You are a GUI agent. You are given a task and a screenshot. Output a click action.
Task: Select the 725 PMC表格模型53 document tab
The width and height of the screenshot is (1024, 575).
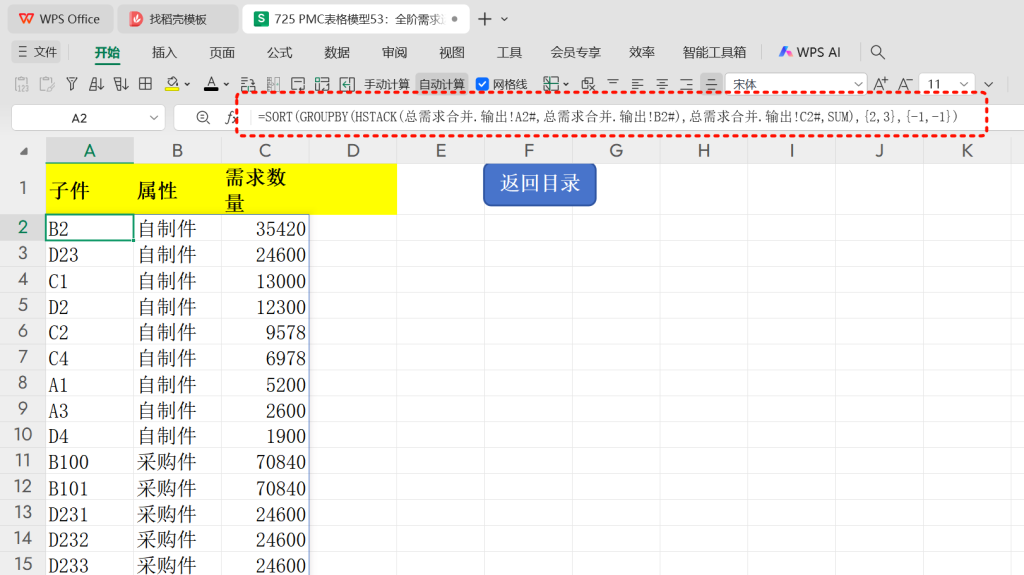point(356,19)
